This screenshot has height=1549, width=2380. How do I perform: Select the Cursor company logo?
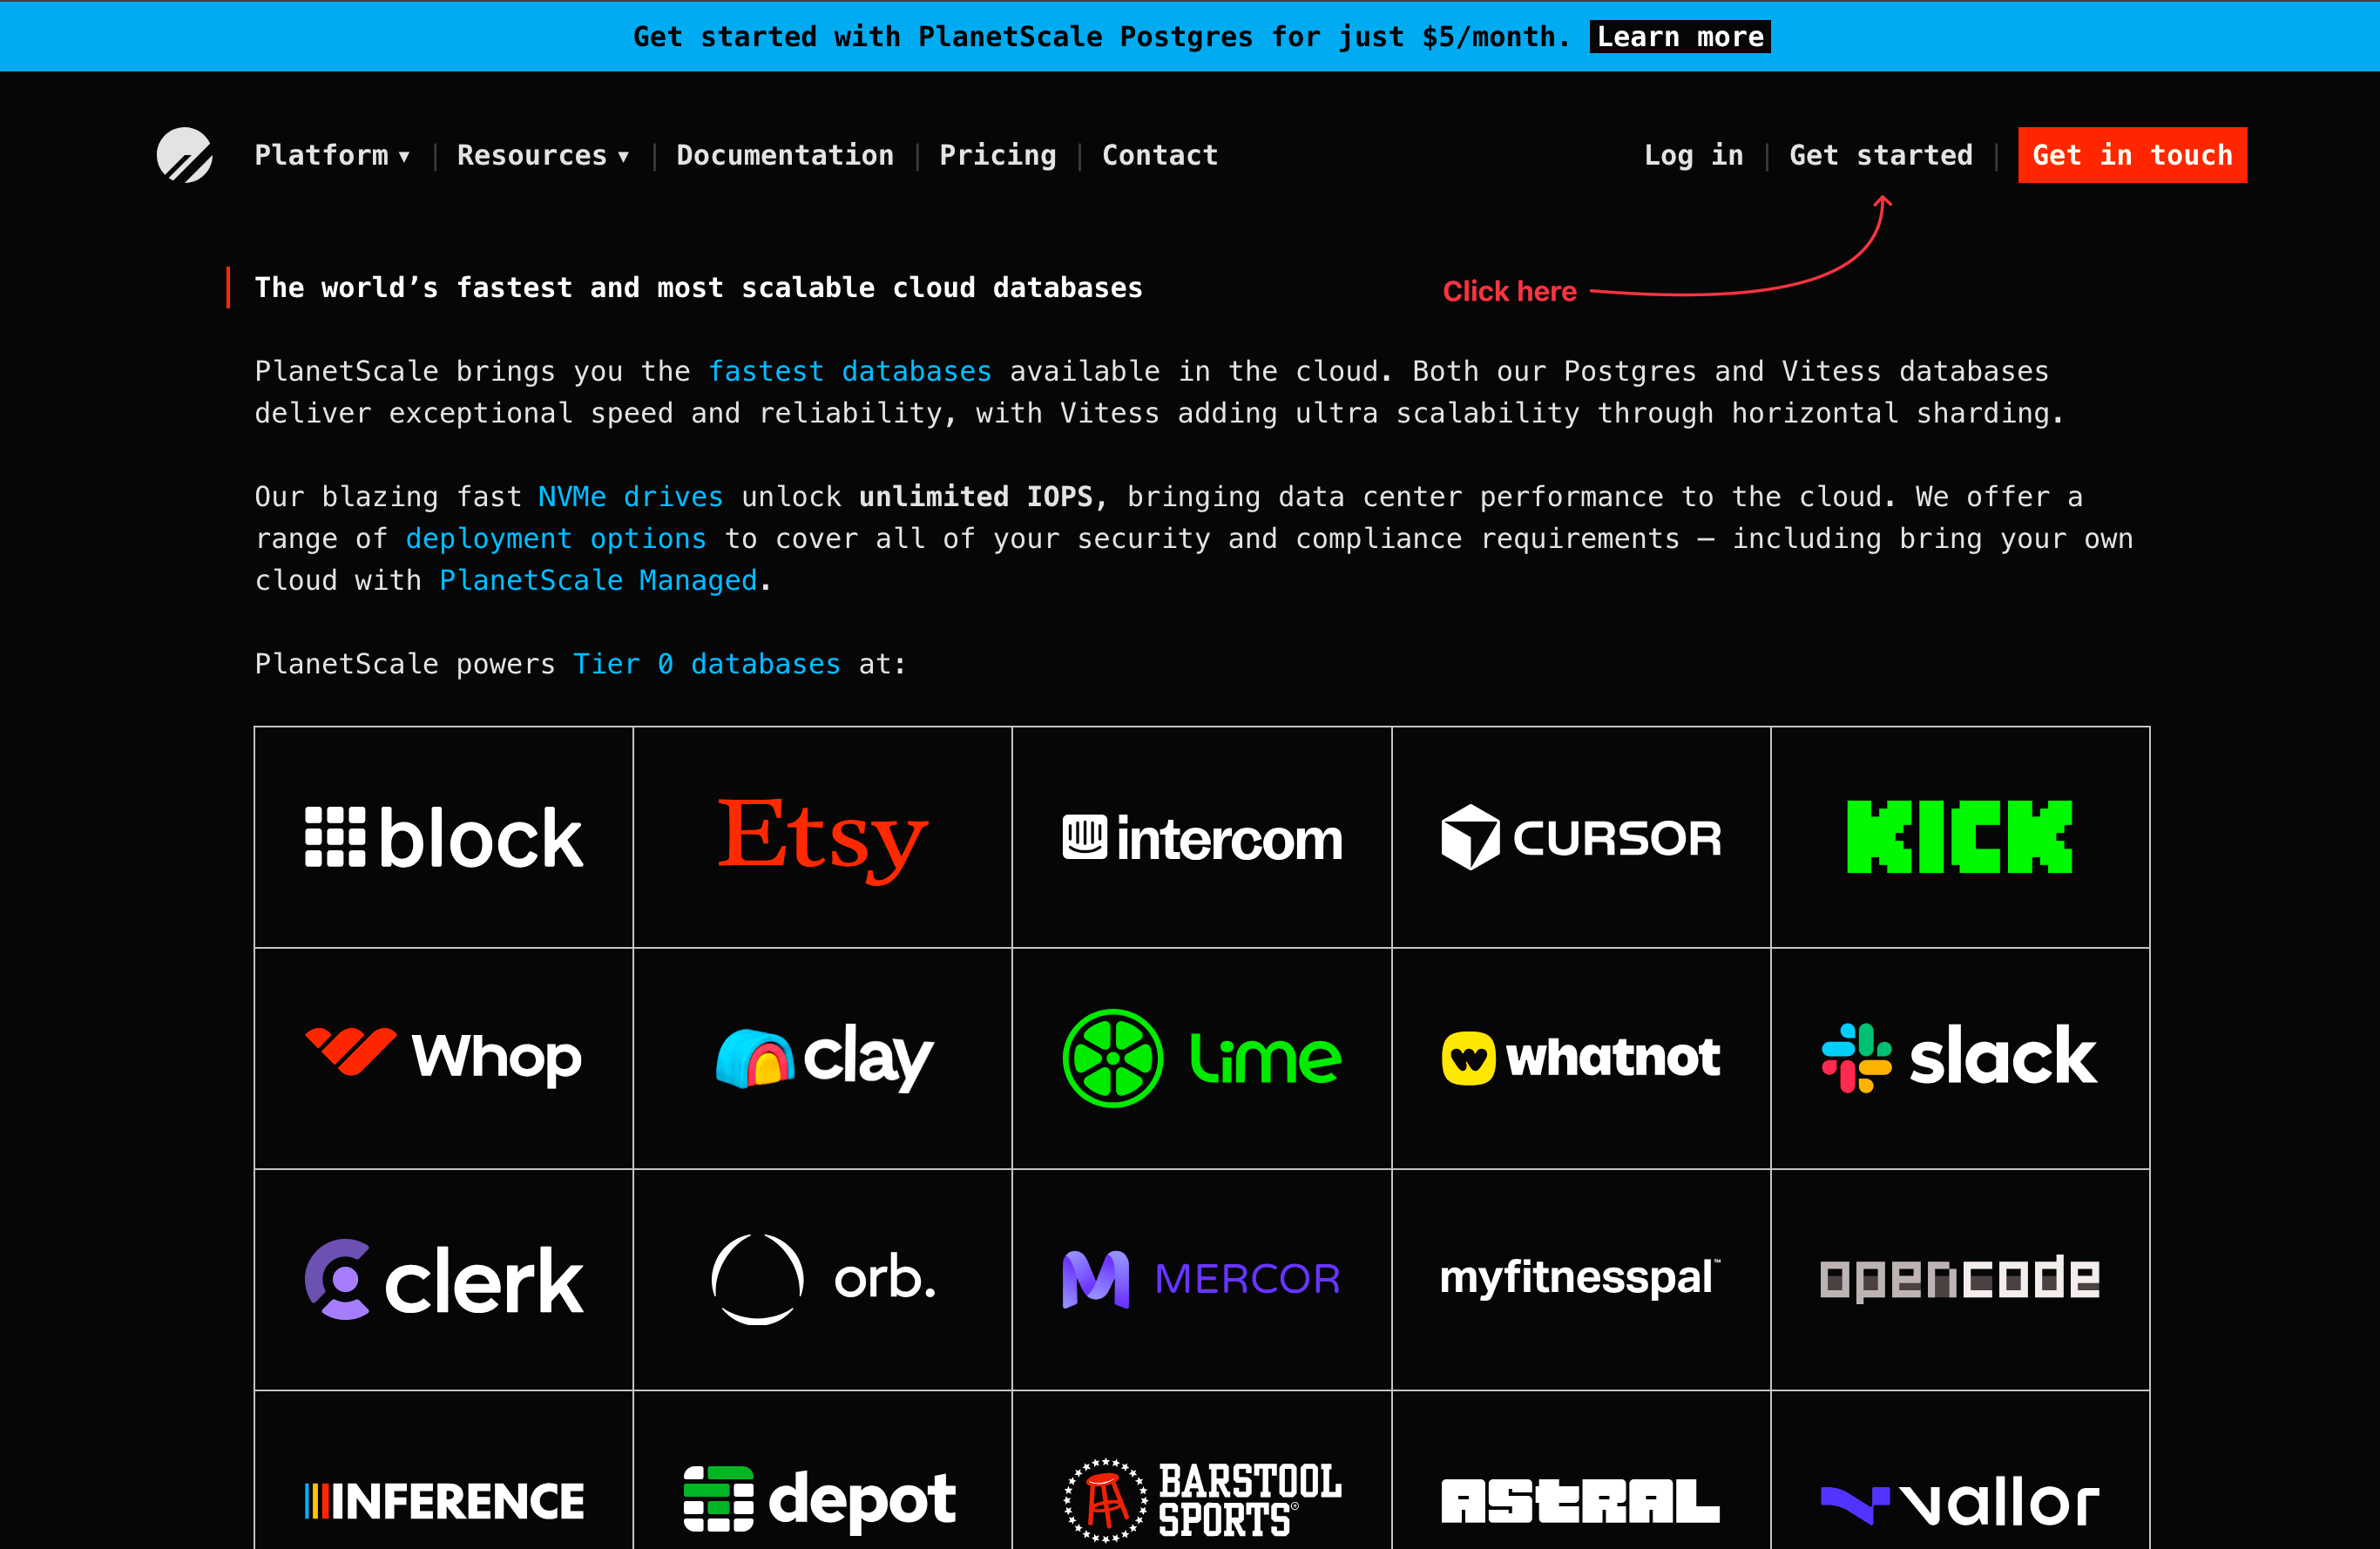1581,838
